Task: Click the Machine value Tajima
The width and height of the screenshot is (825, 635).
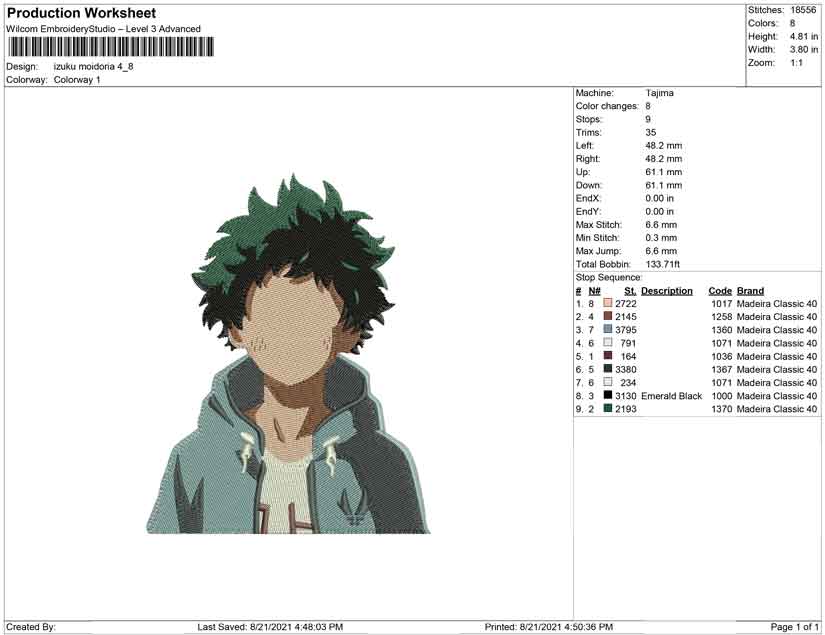Action: coord(659,93)
